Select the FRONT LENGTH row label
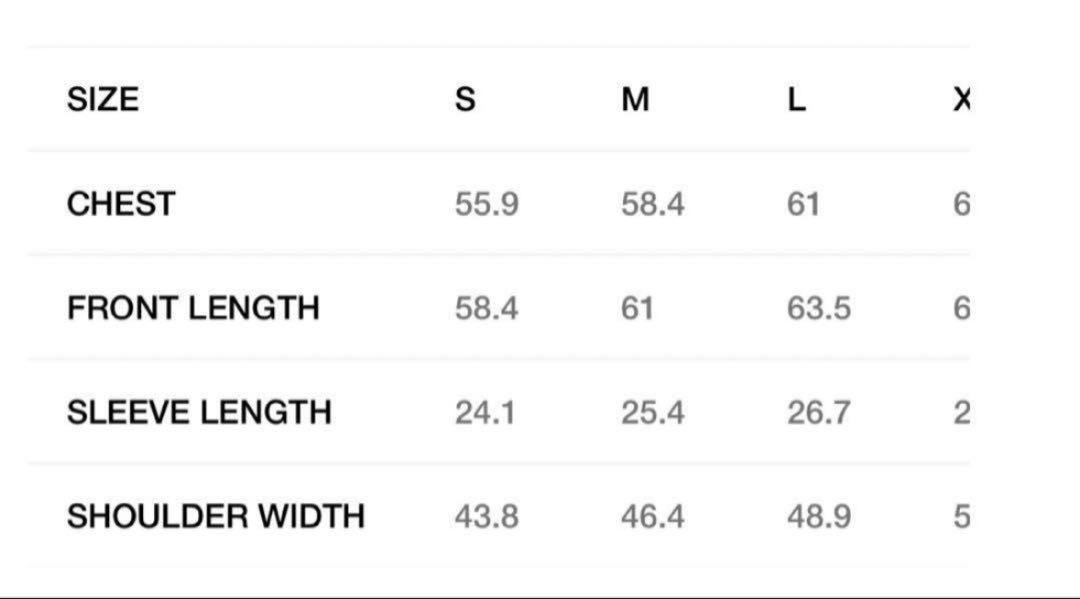The image size is (1080, 599). point(194,308)
